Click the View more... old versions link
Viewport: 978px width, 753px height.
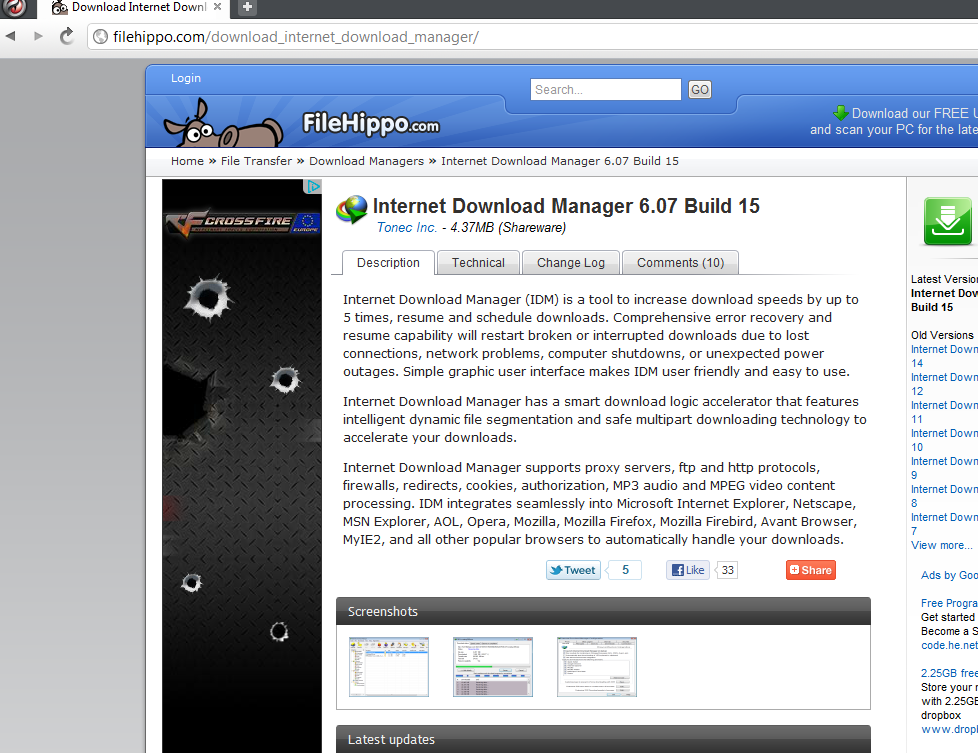[941, 545]
